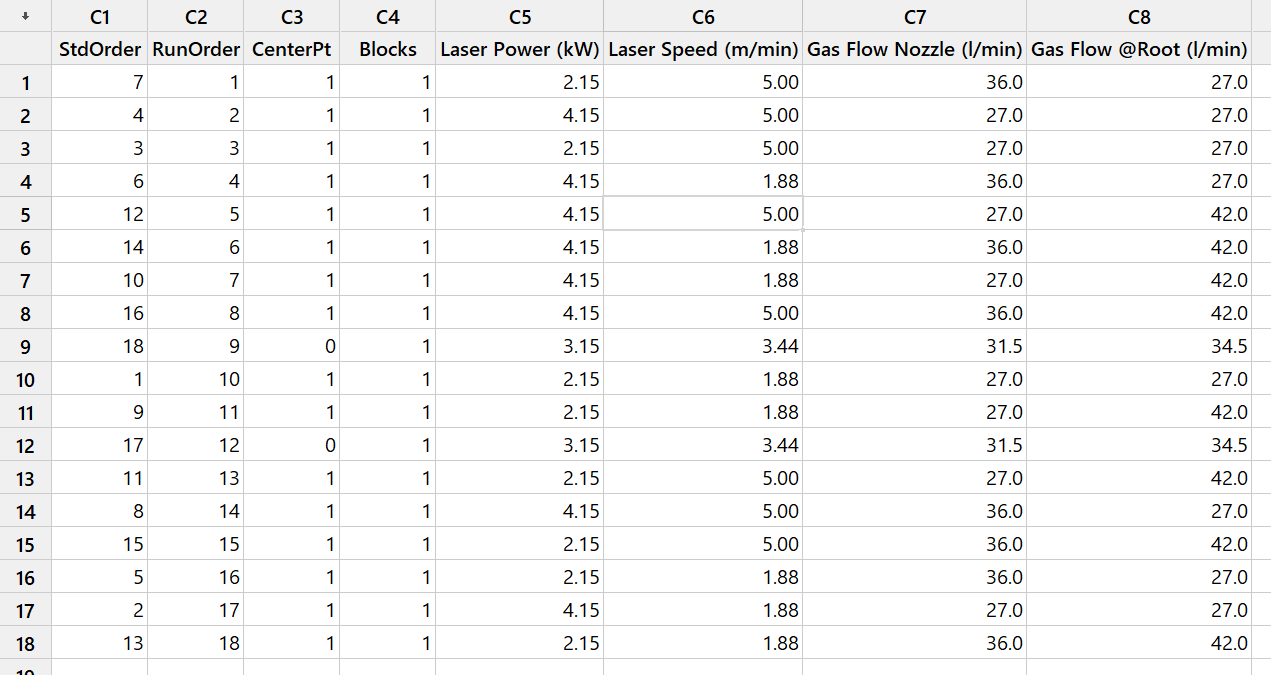Select row header 18
1271x675 pixels.
point(25,643)
